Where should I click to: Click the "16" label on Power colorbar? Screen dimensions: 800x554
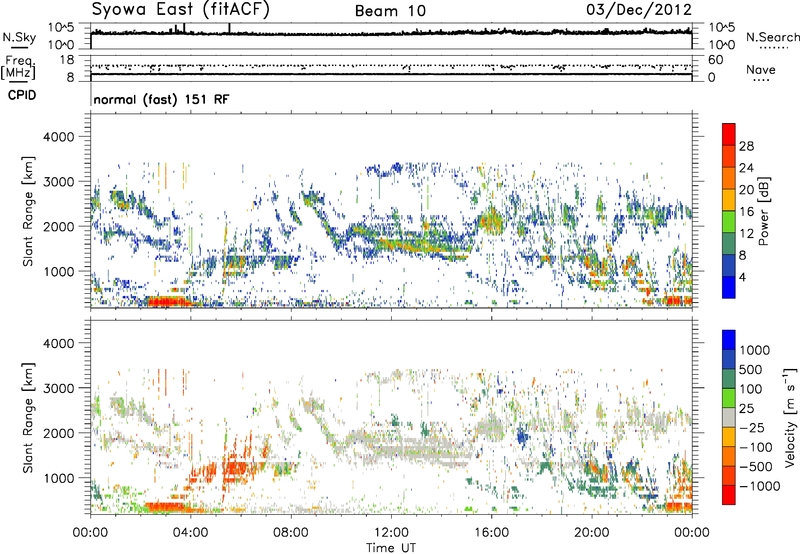coord(746,212)
